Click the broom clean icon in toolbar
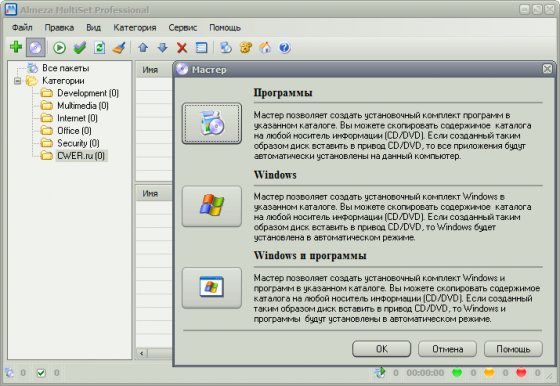560x386 pixels. tap(119, 47)
